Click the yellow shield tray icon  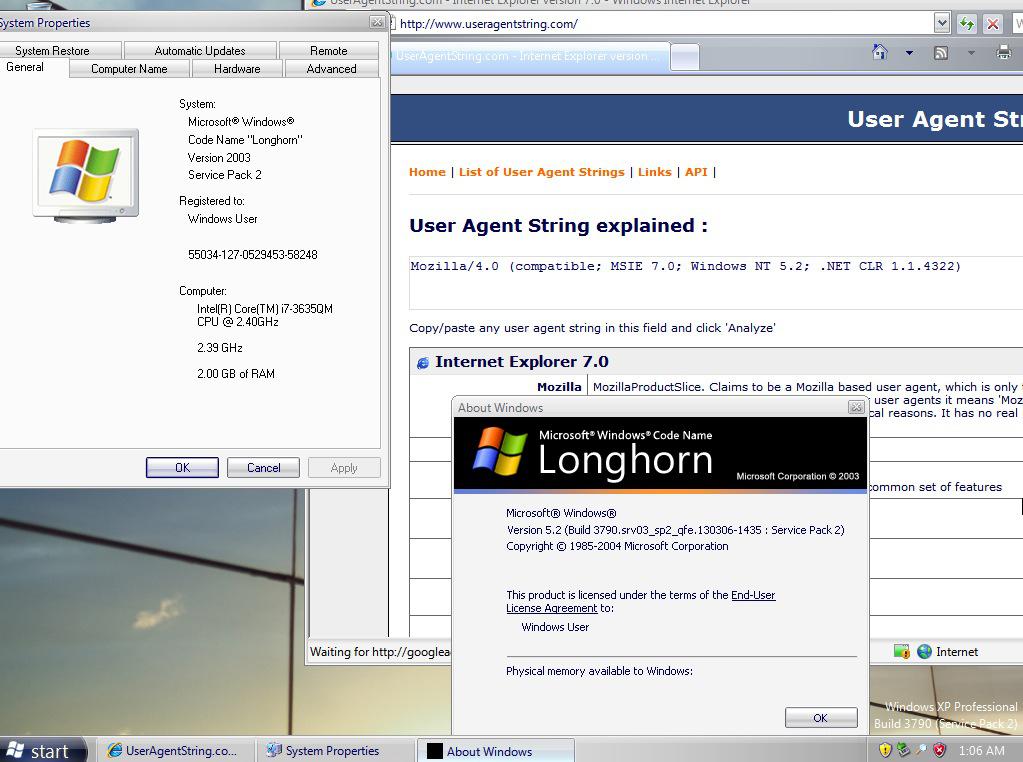tap(885, 750)
